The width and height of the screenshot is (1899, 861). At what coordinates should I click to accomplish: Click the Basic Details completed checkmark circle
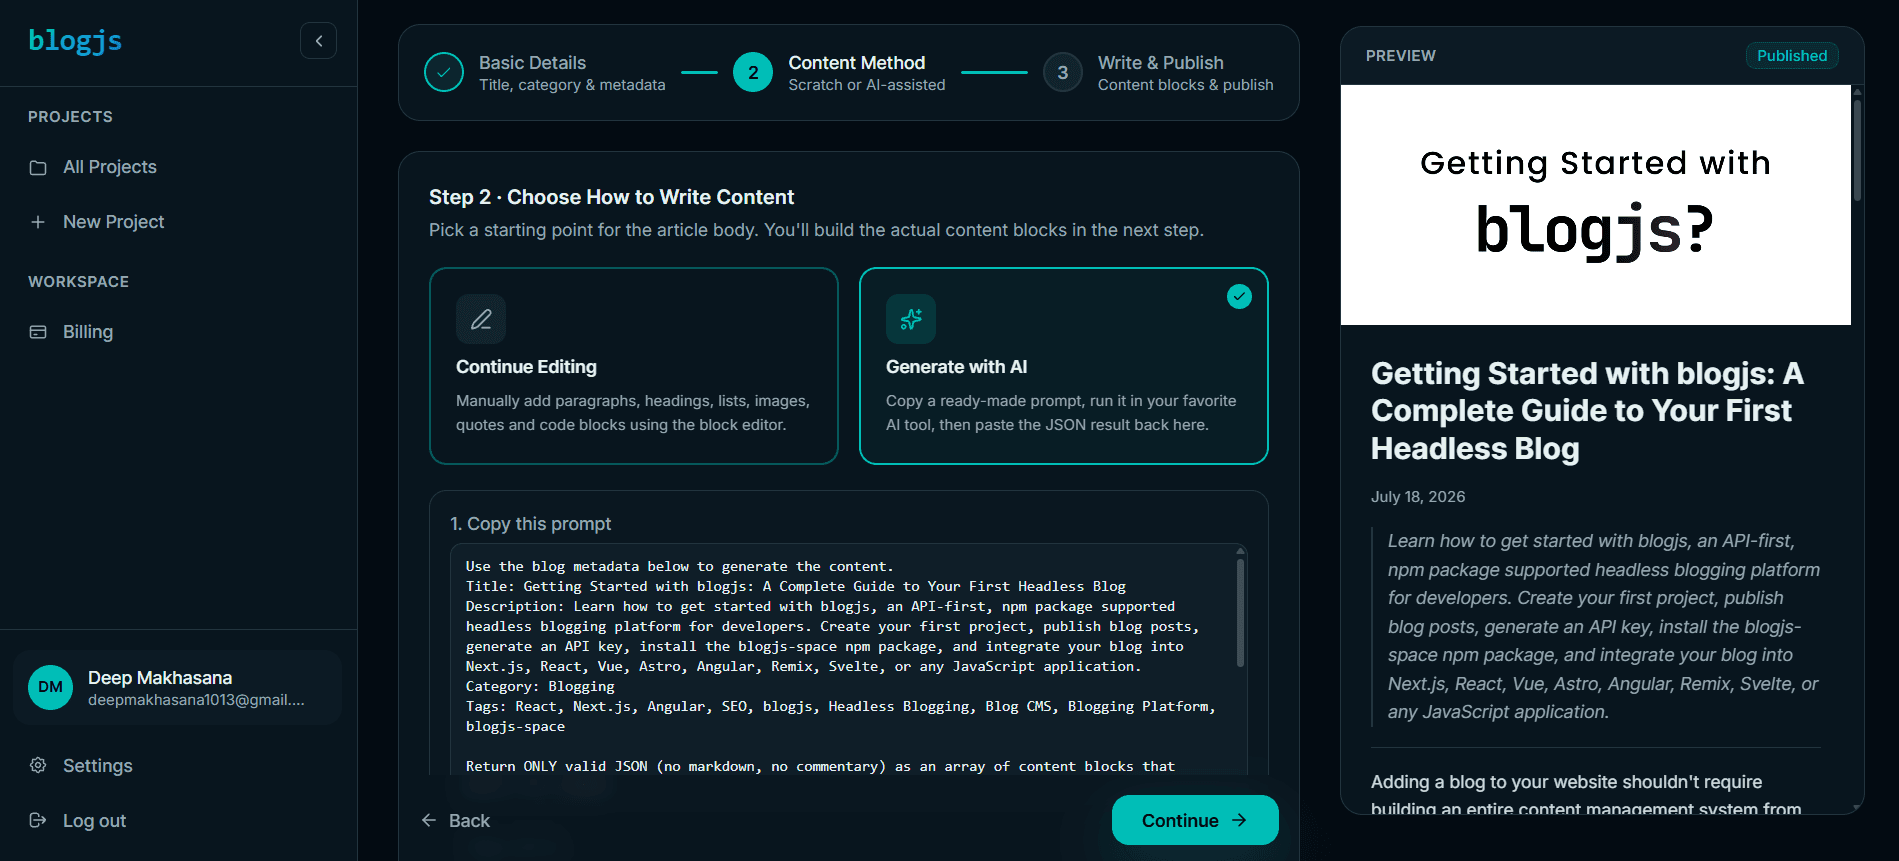click(443, 72)
